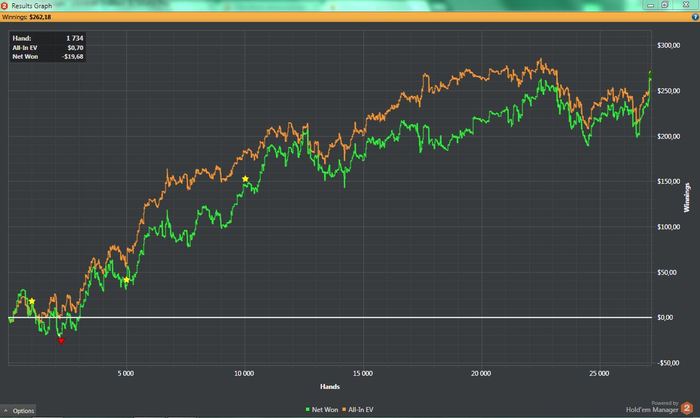Click the help icon in orange bar
Viewport: 700px width, 418px height.
pos(695,17)
